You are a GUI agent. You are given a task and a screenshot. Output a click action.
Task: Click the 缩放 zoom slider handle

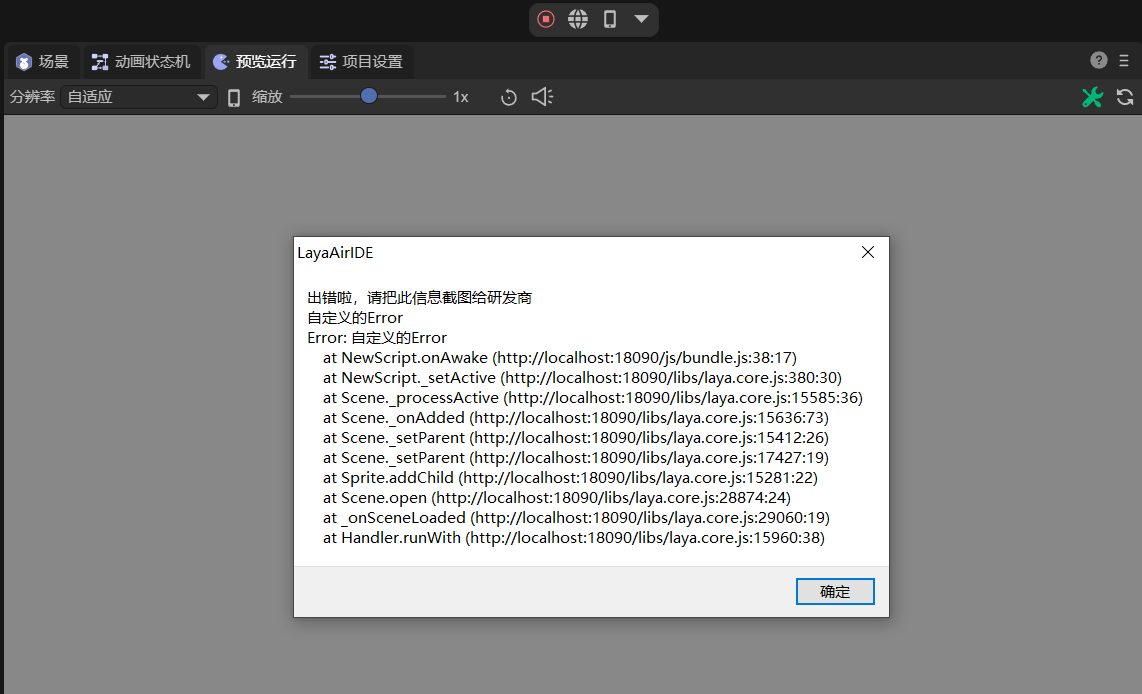click(x=369, y=96)
